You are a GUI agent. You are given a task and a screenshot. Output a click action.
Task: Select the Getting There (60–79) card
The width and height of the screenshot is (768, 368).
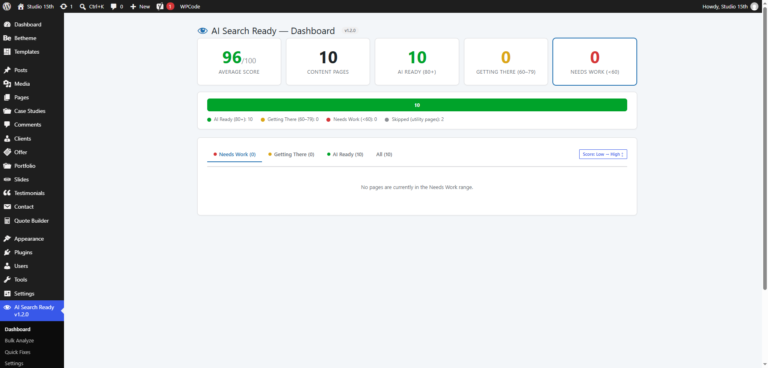coord(505,62)
